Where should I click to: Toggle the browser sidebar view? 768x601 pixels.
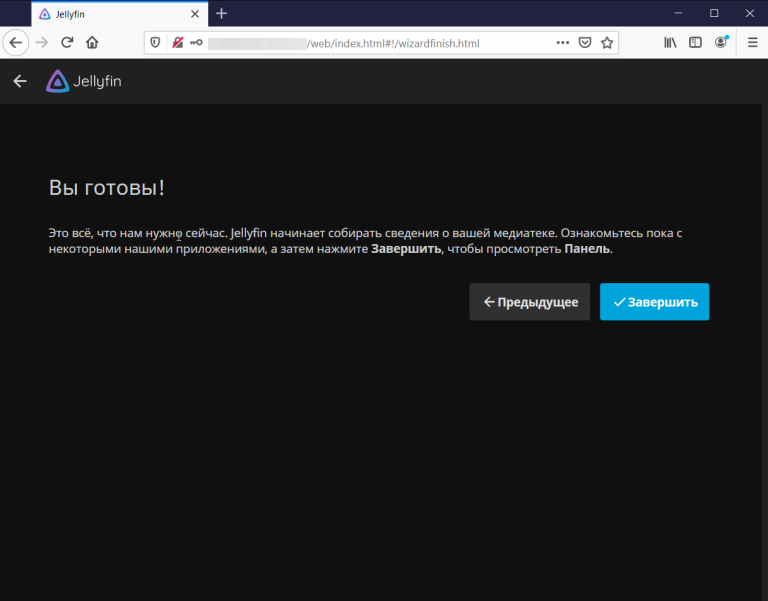(695, 43)
